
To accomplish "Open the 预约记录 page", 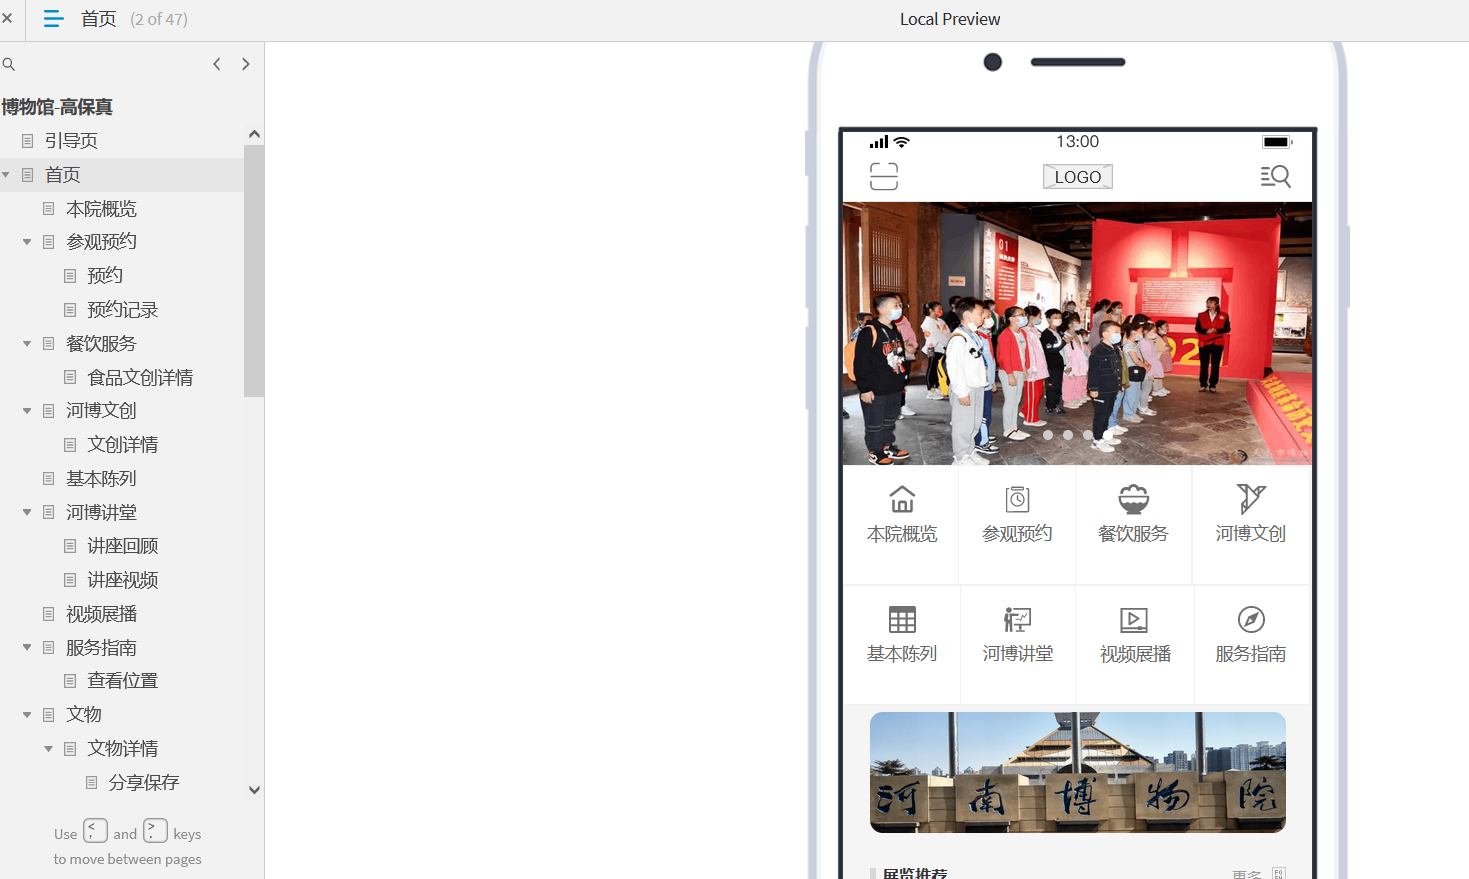I will pyautogui.click(x=122, y=310).
